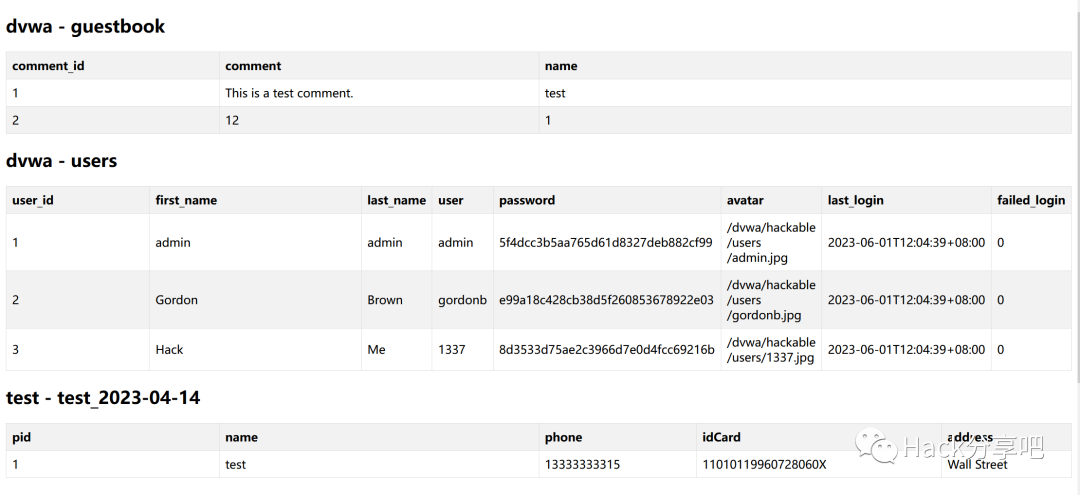This screenshot has height=495, width=1080.
Task: Click the failed_login column header
Action: pyautogui.click(x=1031, y=200)
